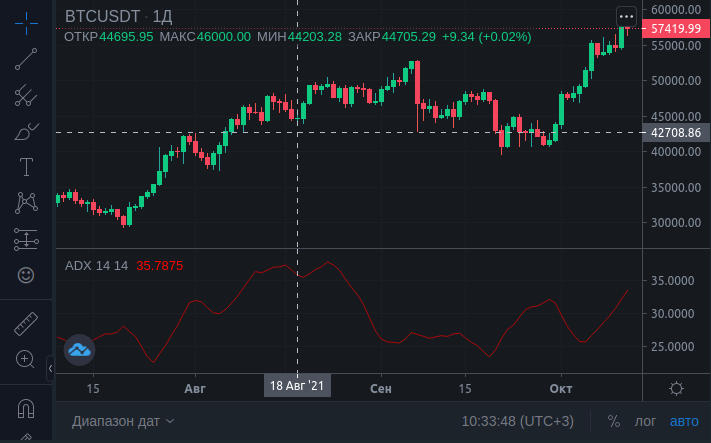Toggle авто auto scale
Image resolution: width=711 pixels, height=443 pixels.
[x=684, y=421]
